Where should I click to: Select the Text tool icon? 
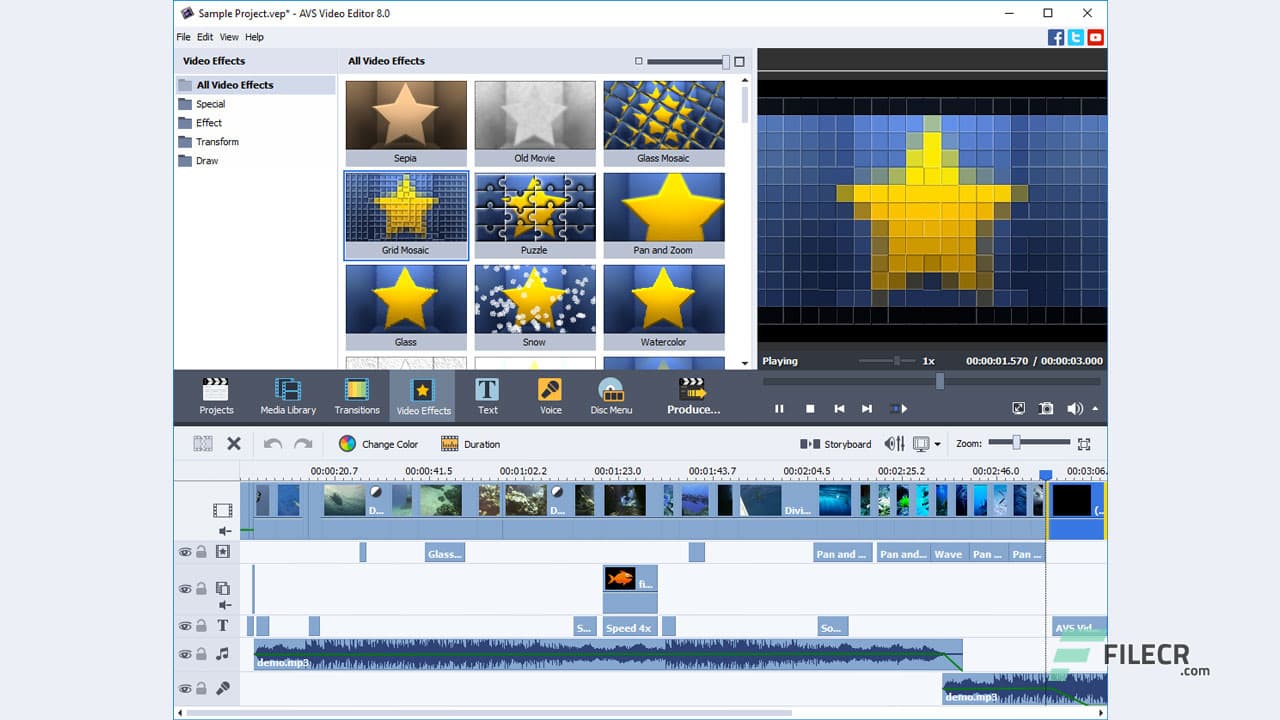pyautogui.click(x=487, y=395)
